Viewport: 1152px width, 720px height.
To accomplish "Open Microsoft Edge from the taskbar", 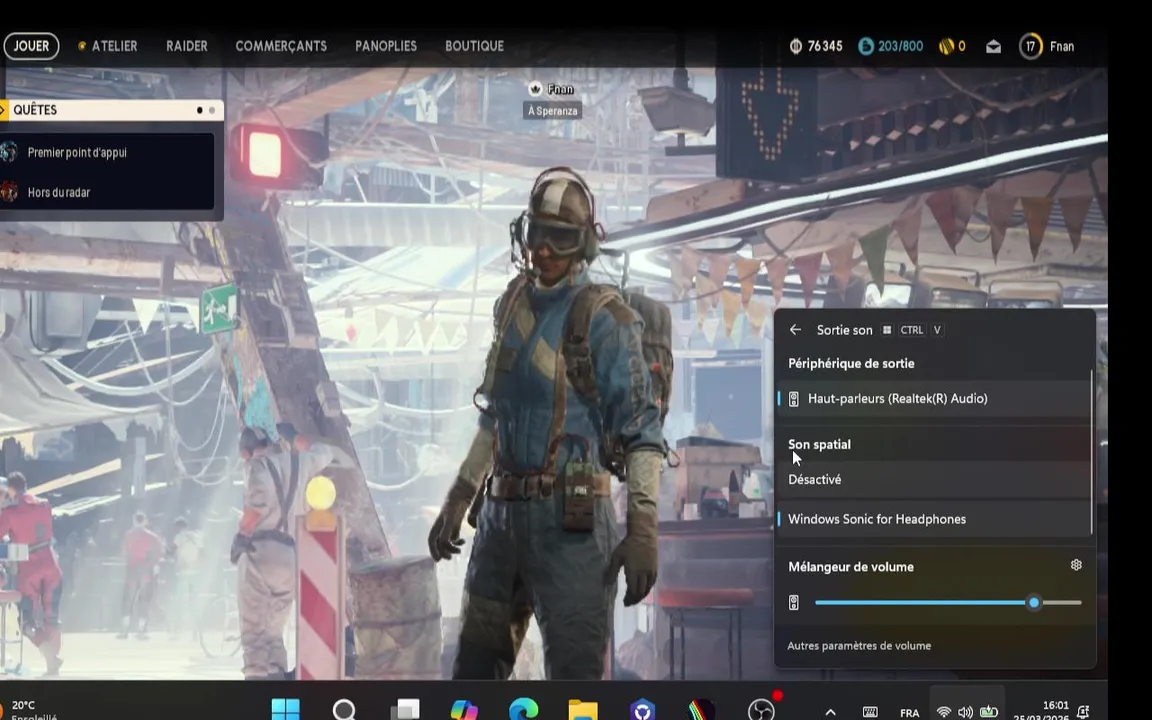I will point(523,710).
